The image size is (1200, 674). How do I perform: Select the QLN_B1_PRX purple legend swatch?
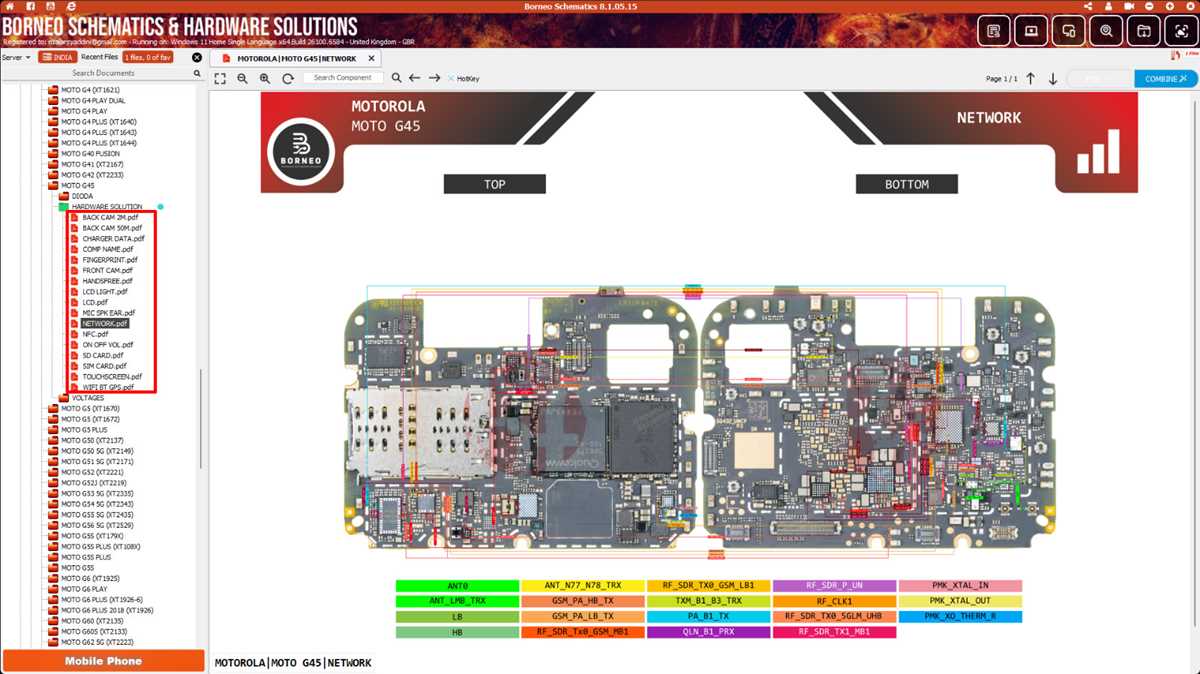(x=708, y=632)
